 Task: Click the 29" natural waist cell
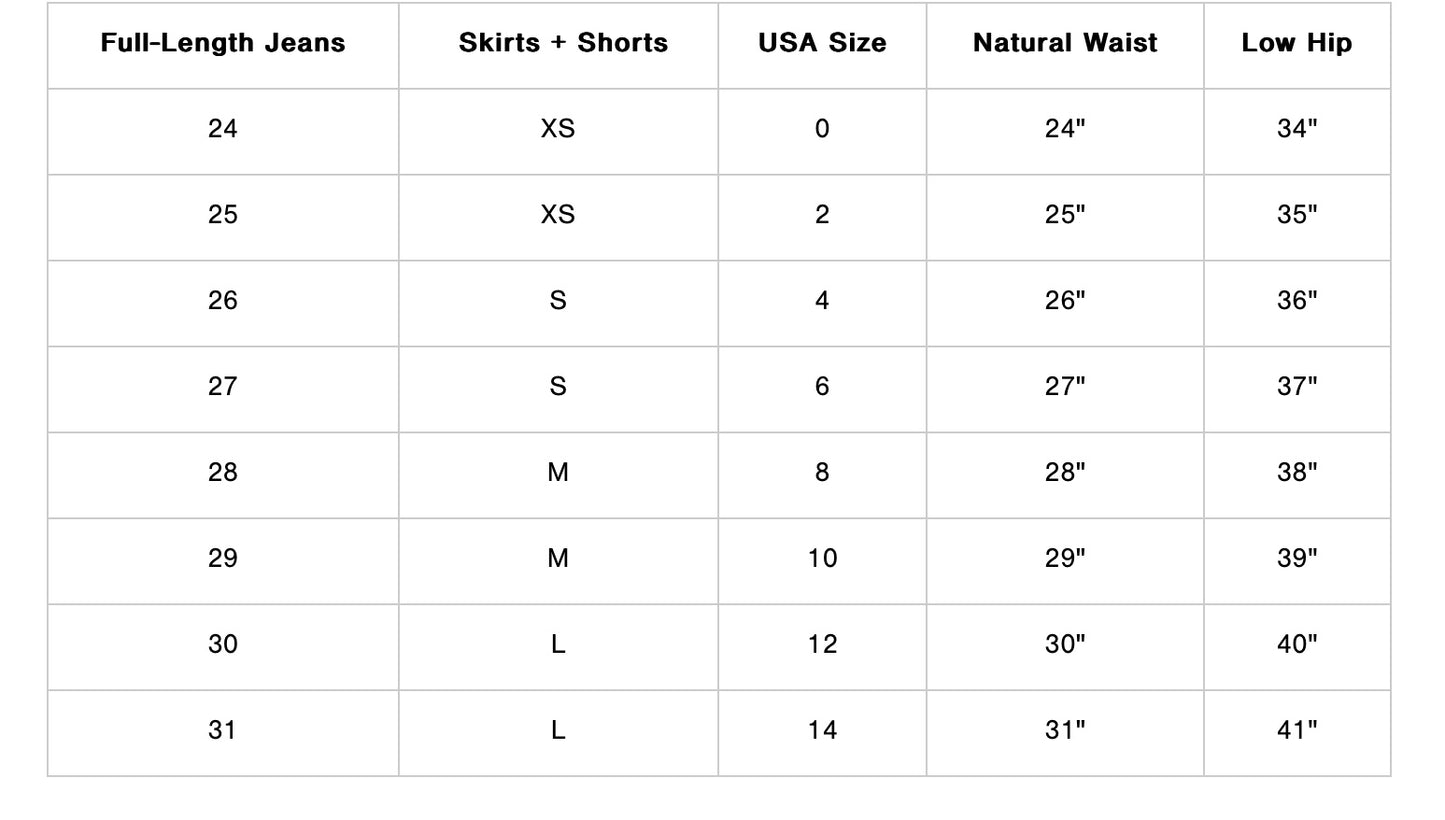[x=1065, y=559]
